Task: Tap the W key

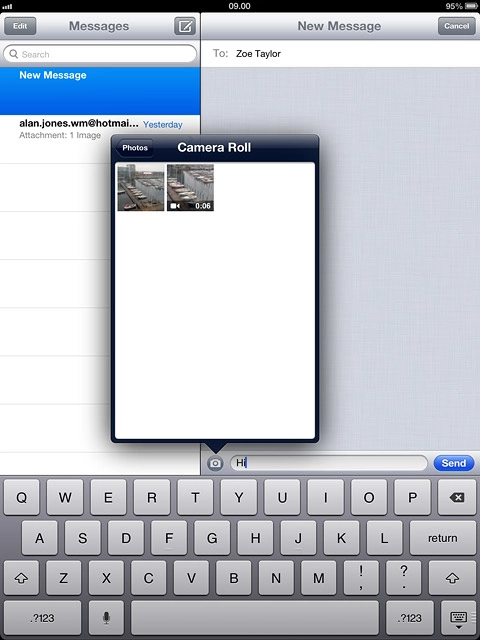Action: (x=65, y=497)
